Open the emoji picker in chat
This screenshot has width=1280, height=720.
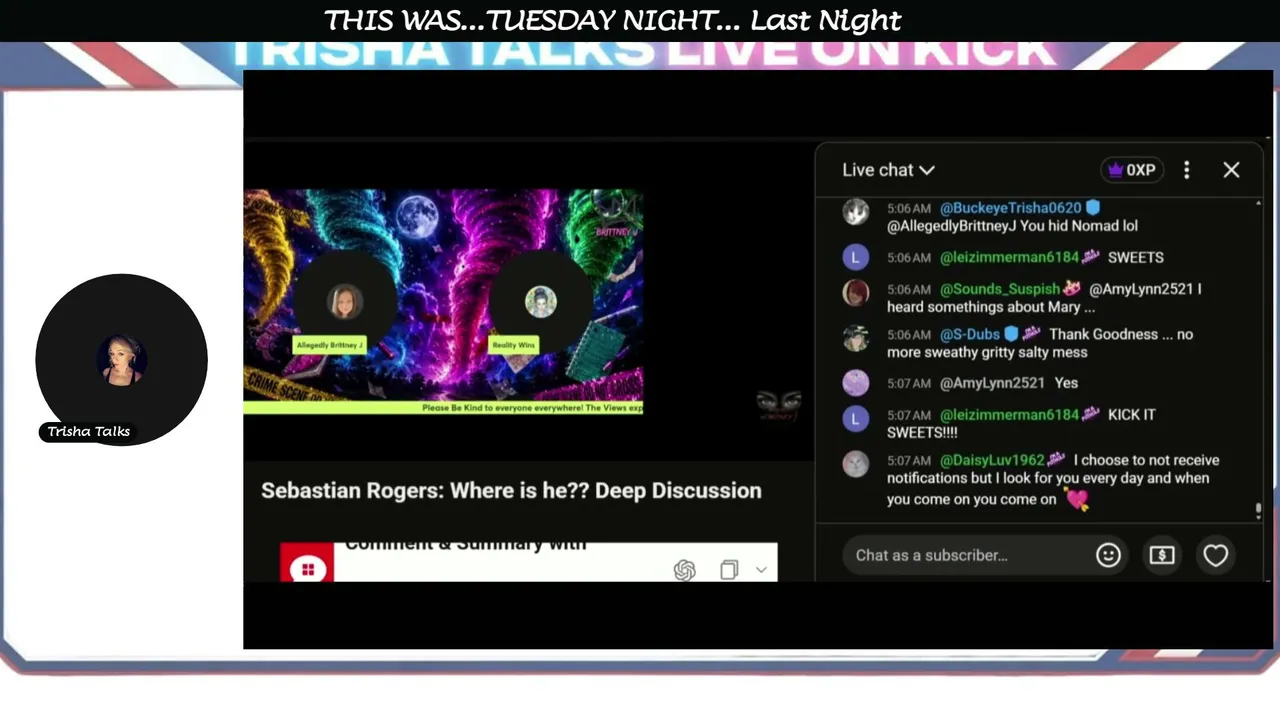point(1108,555)
